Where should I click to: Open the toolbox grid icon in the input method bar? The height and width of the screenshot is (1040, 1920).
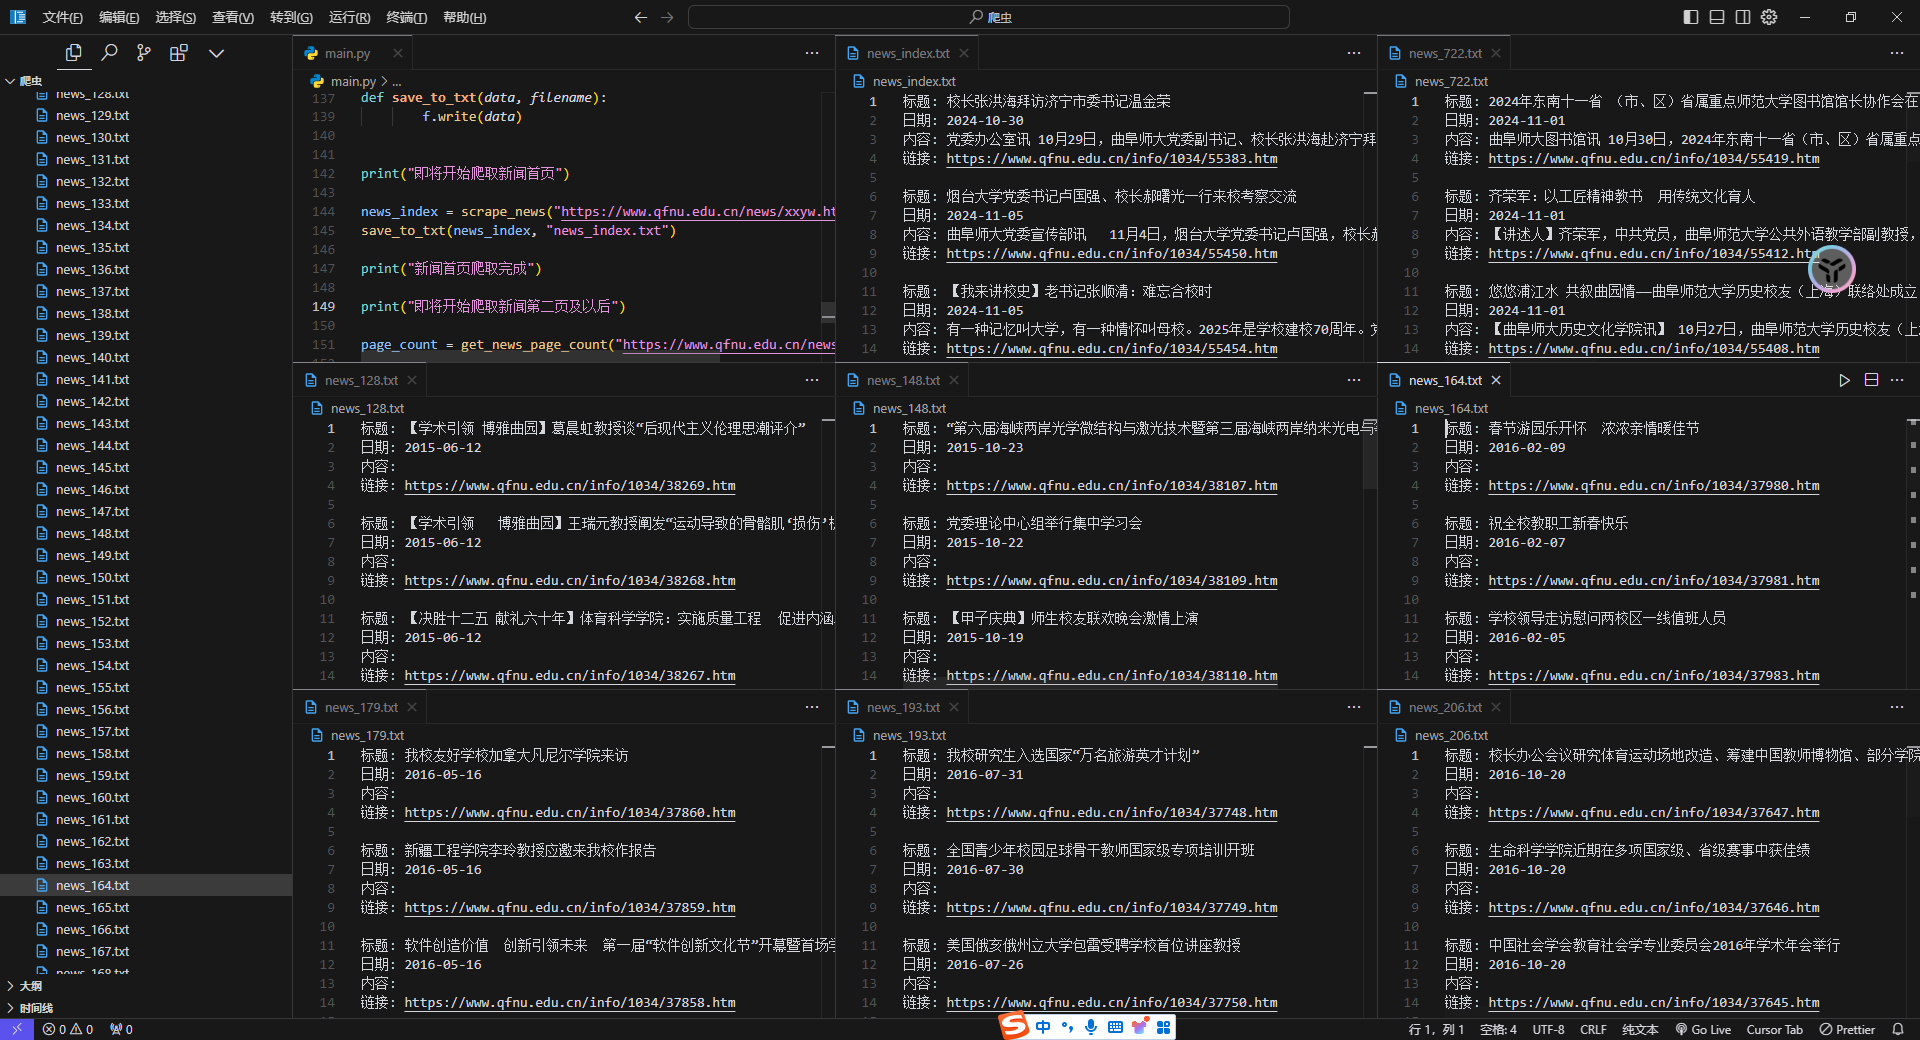[1163, 1027]
